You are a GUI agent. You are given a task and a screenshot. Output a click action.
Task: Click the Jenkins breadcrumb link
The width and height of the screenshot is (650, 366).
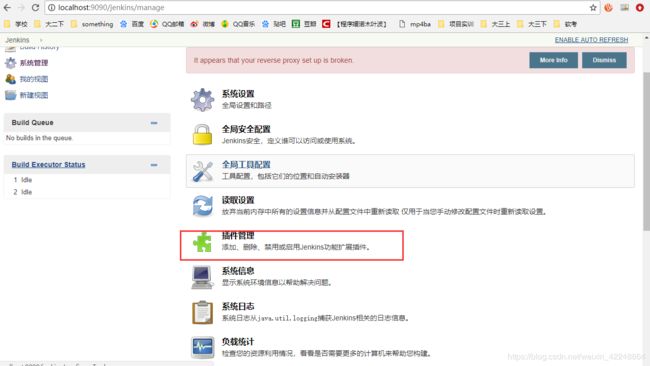click(x=17, y=40)
